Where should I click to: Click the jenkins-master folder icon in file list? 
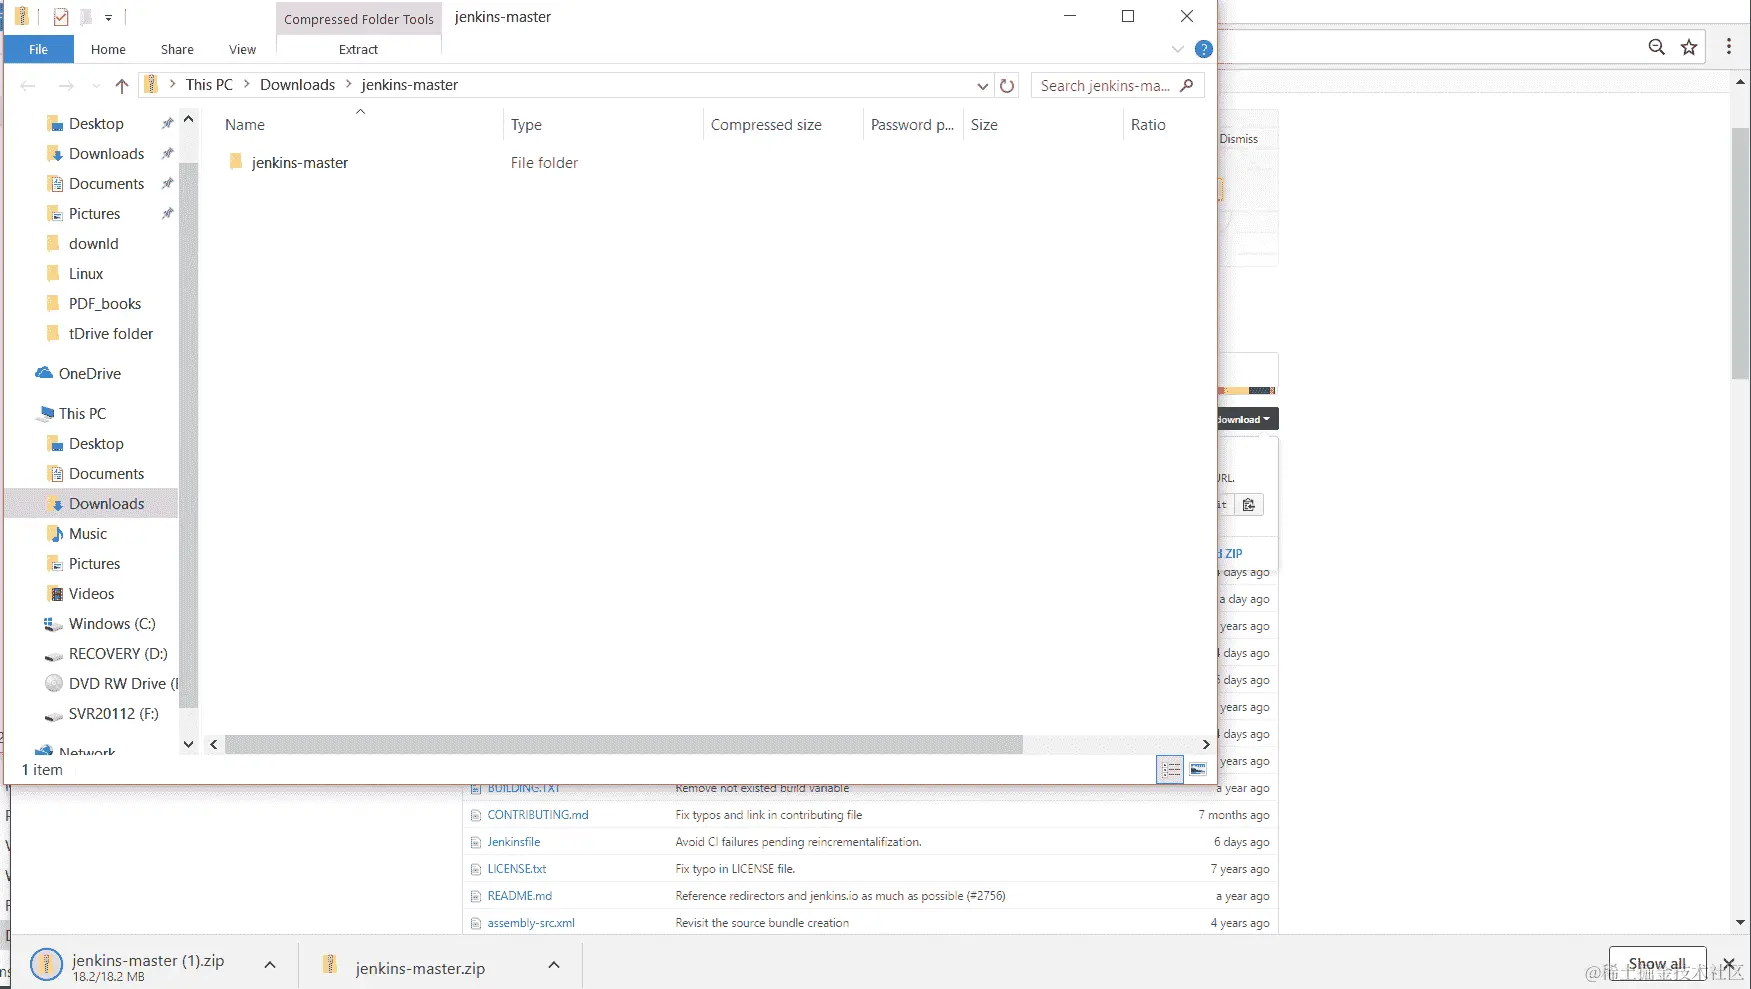click(236, 162)
